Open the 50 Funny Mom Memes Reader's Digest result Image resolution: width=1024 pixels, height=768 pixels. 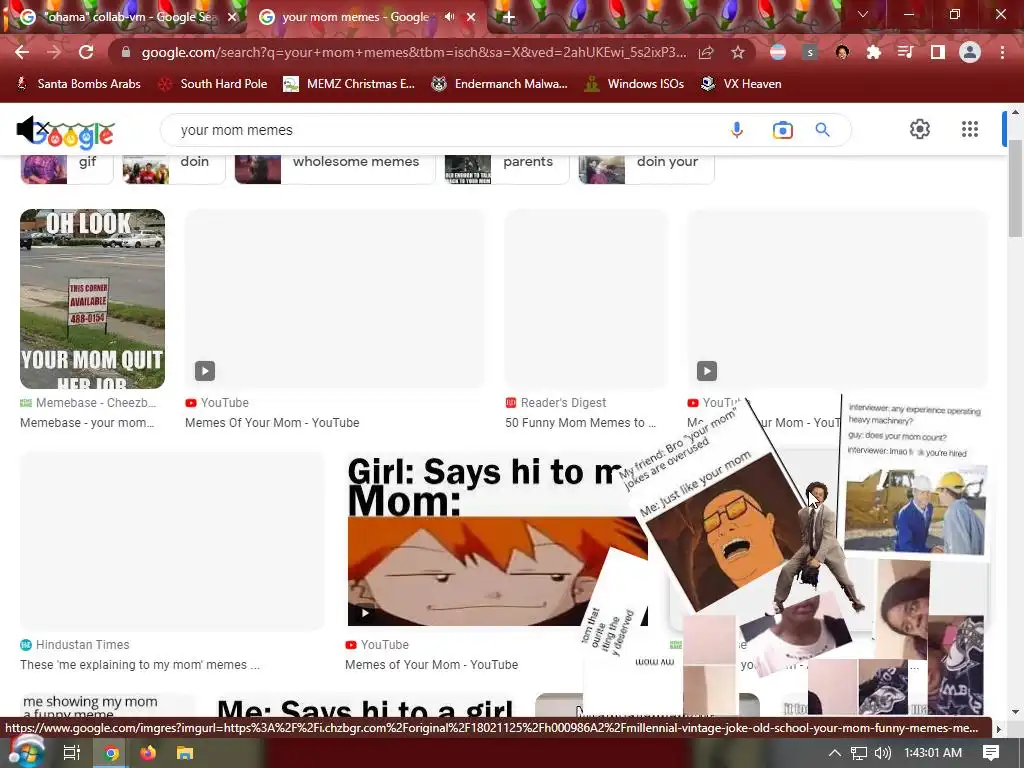pyautogui.click(x=586, y=298)
